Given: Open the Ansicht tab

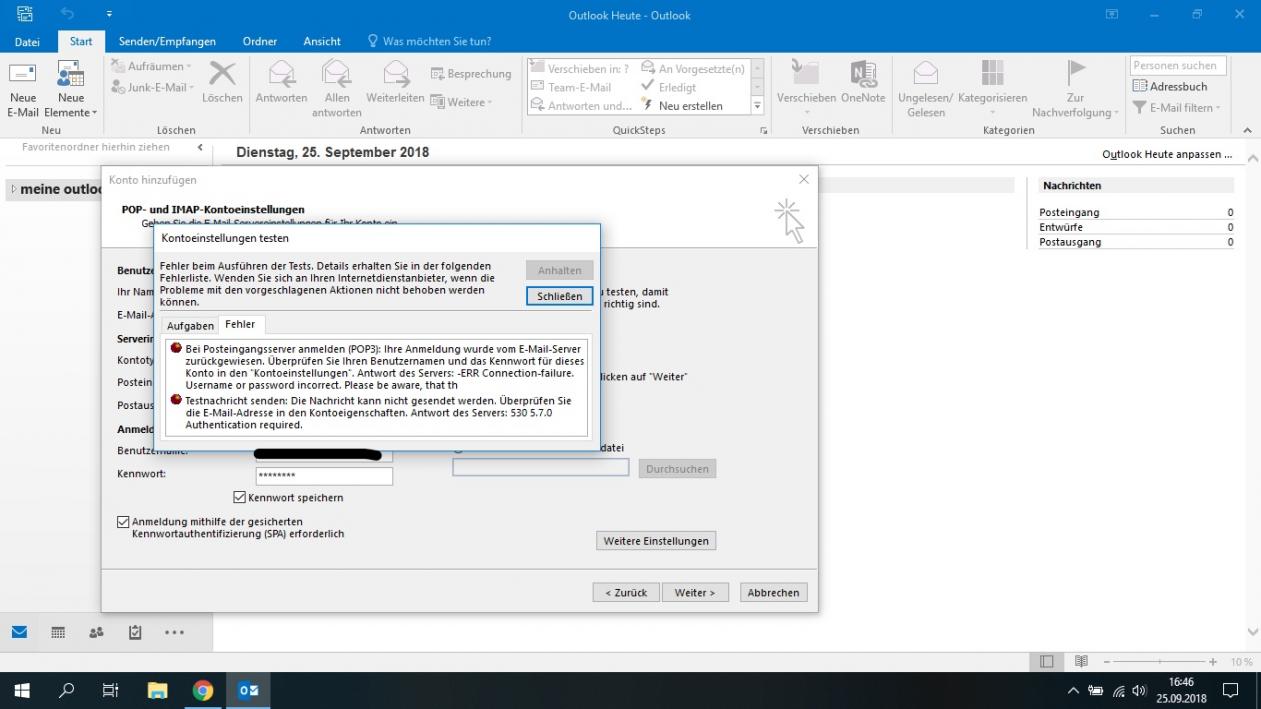Looking at the screenshot, I should (322, 41).
